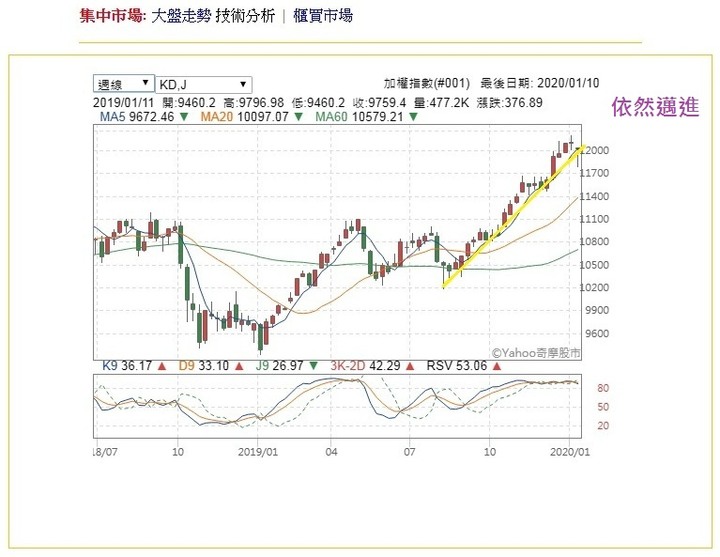This screenshot has width=720, height=557.
Task: Switch to 櫃買市場
Action: point(323,16)
